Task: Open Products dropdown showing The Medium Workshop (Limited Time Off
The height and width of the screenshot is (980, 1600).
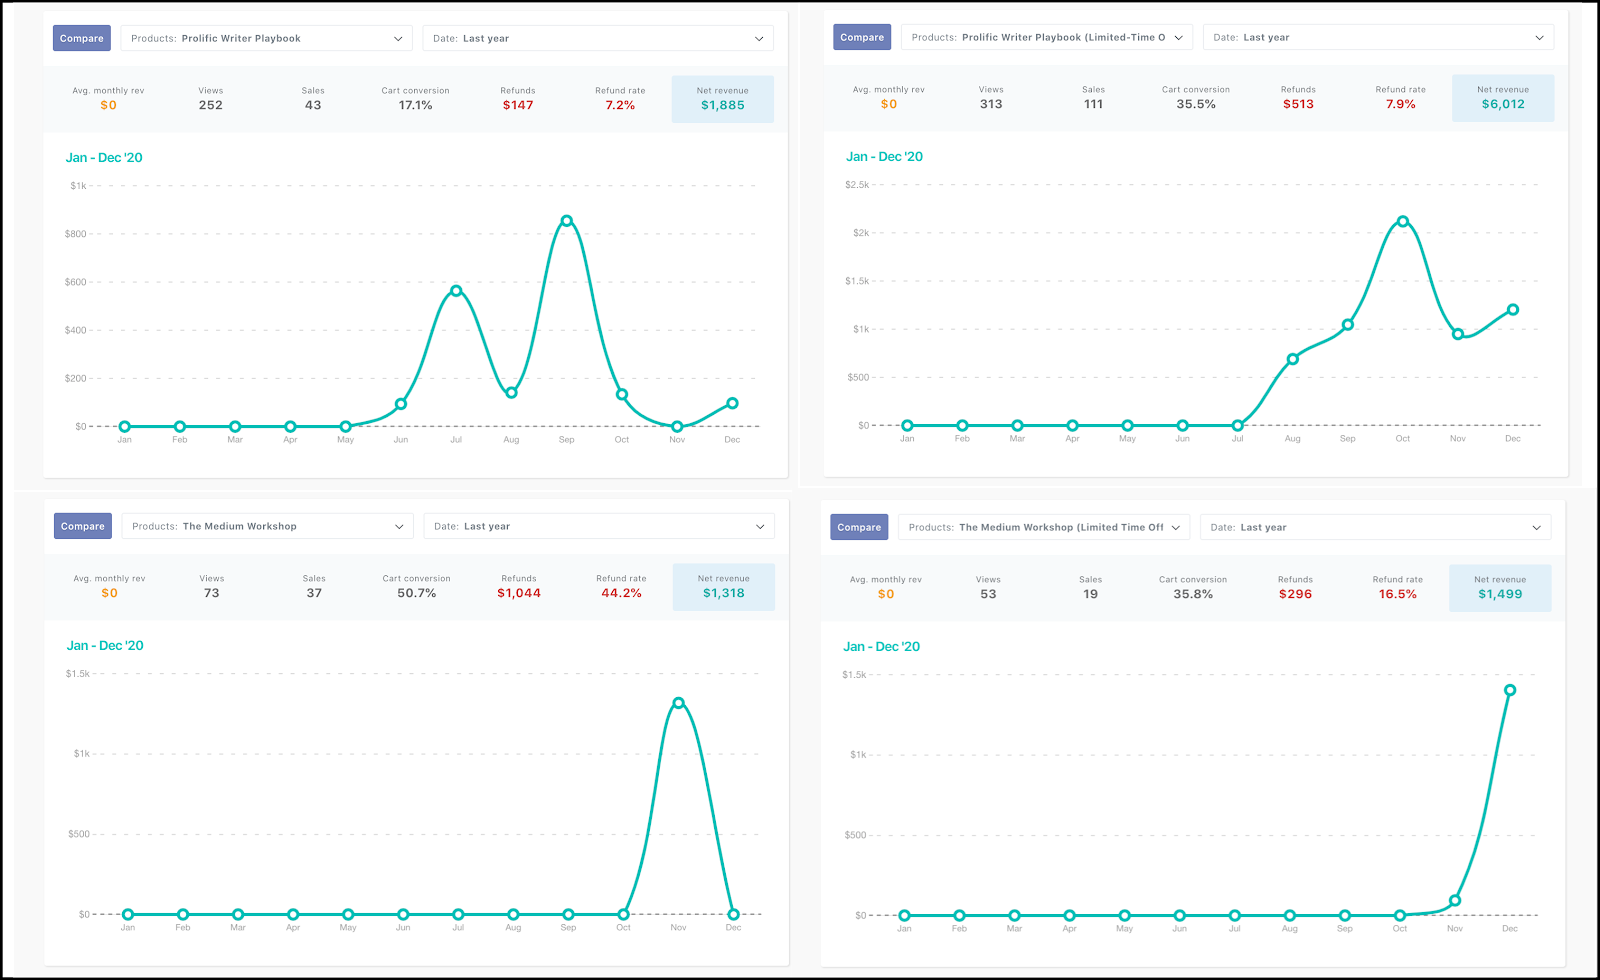Action: 1044,527
